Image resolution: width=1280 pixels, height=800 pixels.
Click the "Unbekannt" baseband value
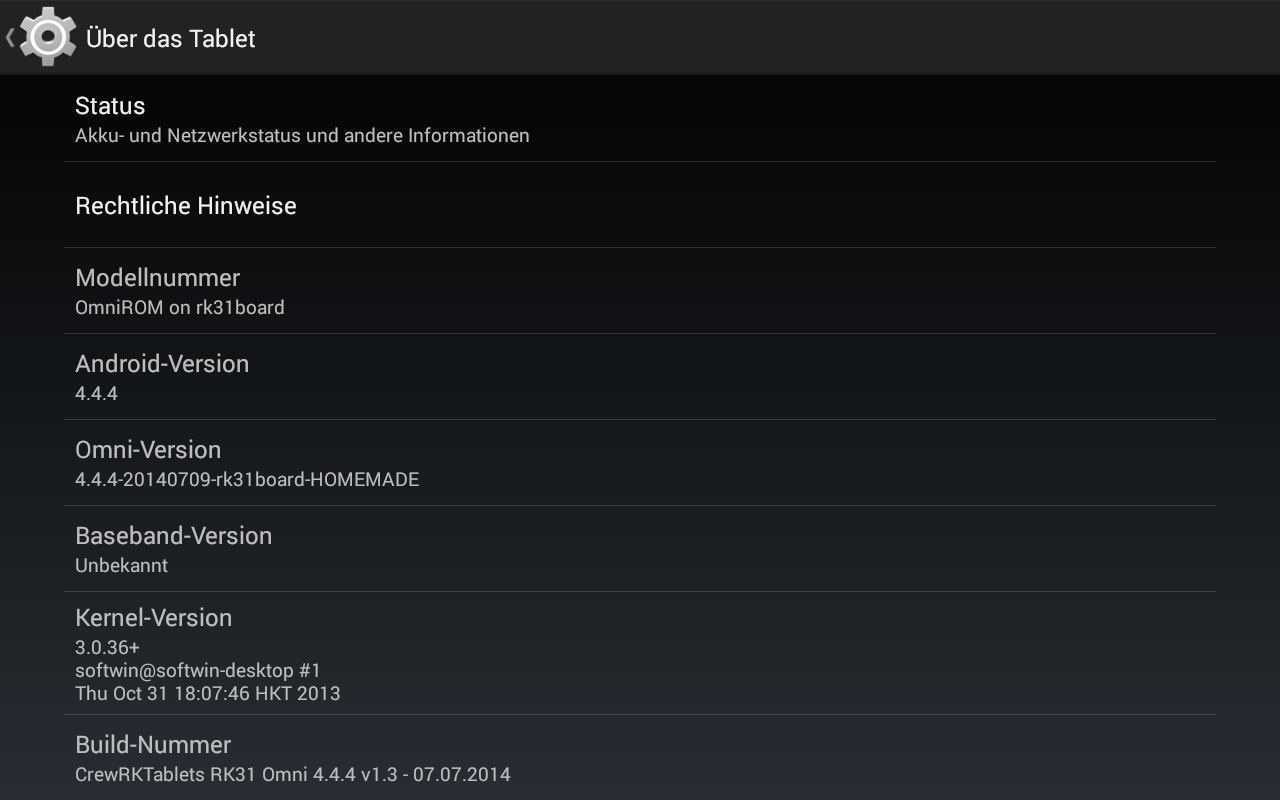121,566
